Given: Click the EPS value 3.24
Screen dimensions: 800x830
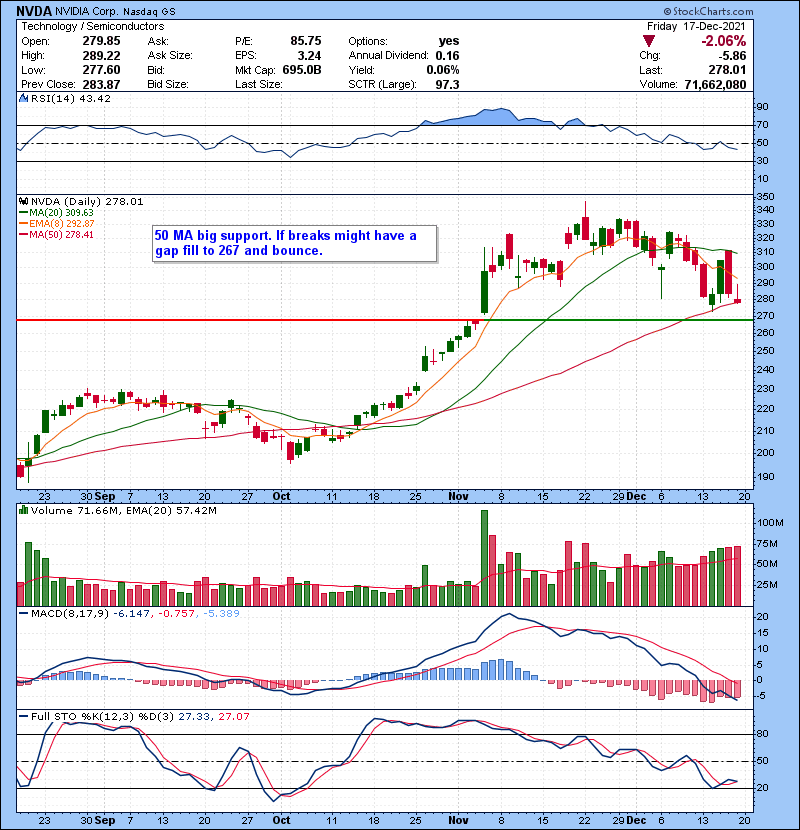Looking at the screenshot, I should click(x=309, y=56).
